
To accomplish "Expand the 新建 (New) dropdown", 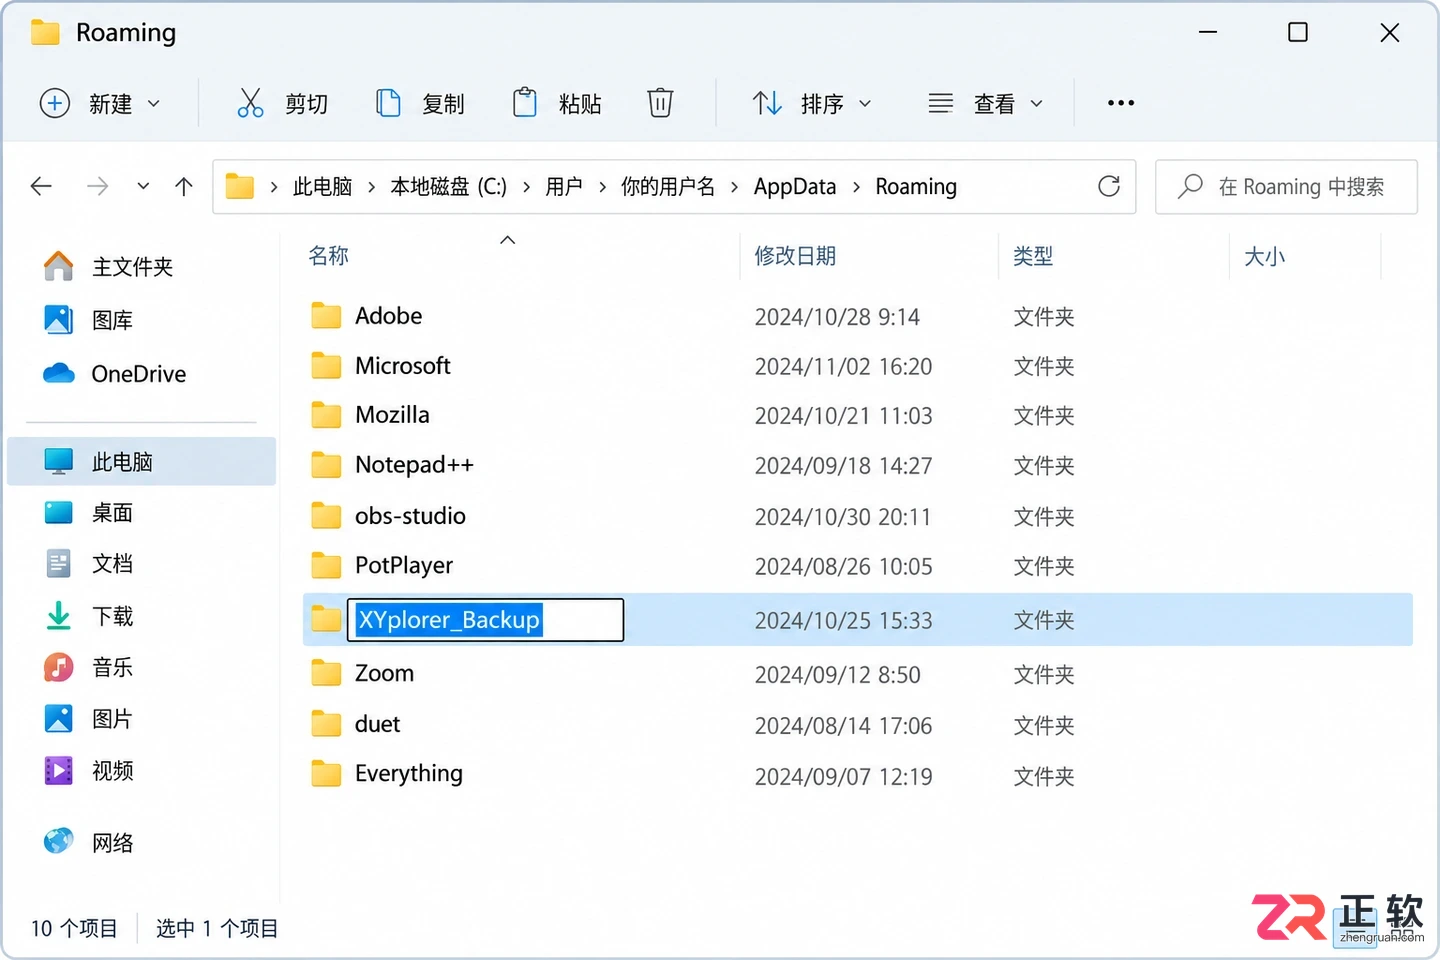I will [x=99, y=103].
